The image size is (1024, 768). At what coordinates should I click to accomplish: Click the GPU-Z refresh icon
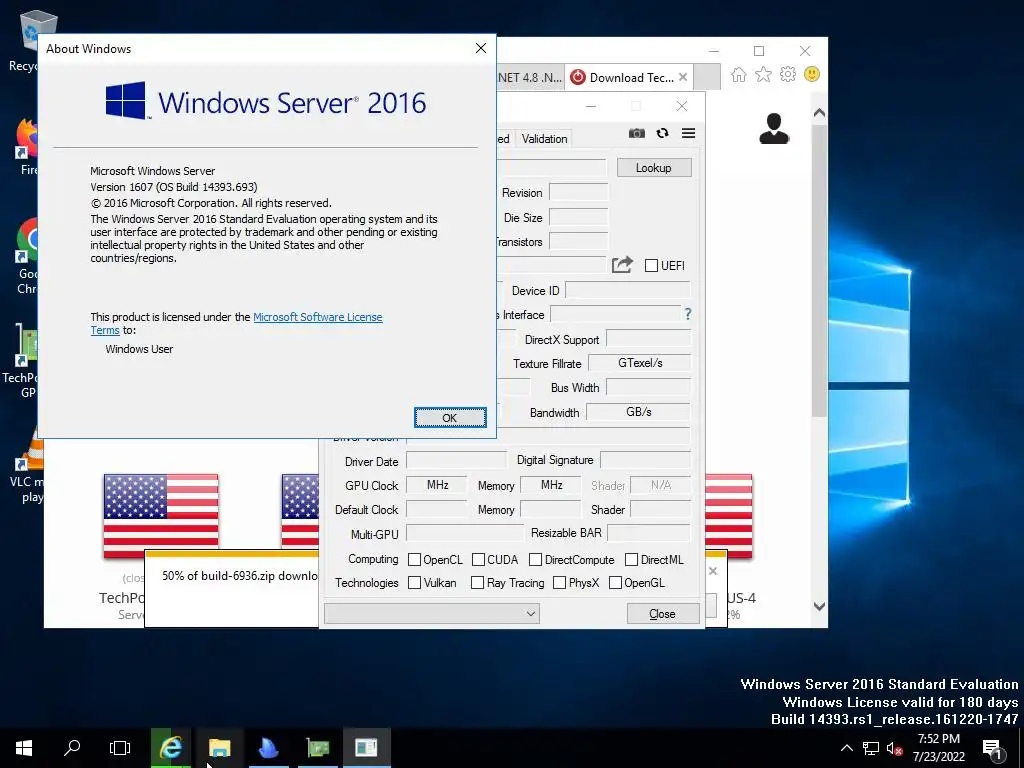pyautogui.click(x=662, y=133)
